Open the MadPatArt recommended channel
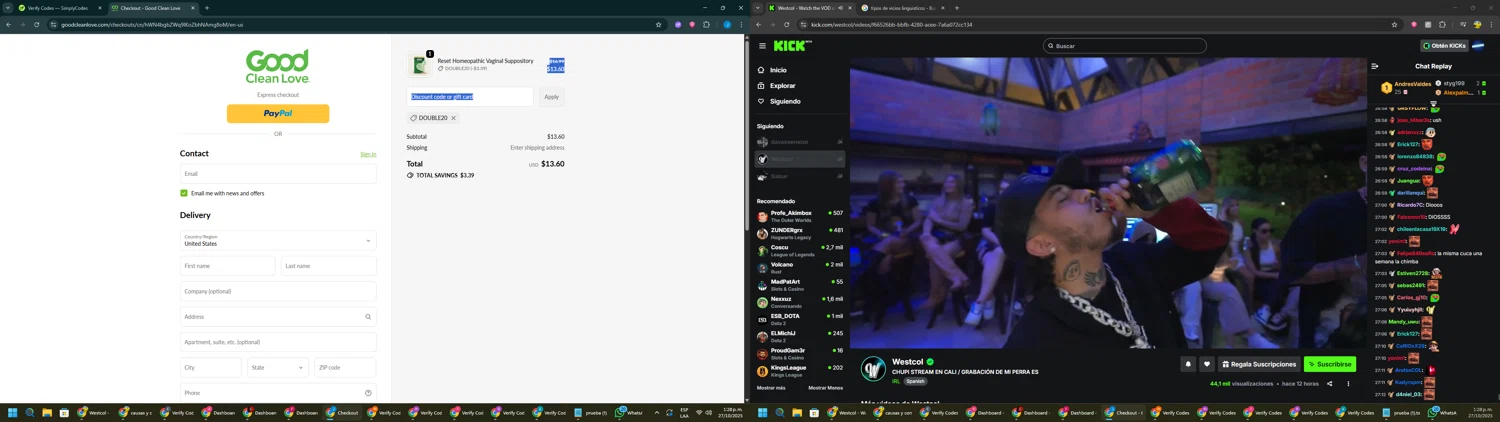The width and height of the screenshot is (1500, 422). point(800,285)
